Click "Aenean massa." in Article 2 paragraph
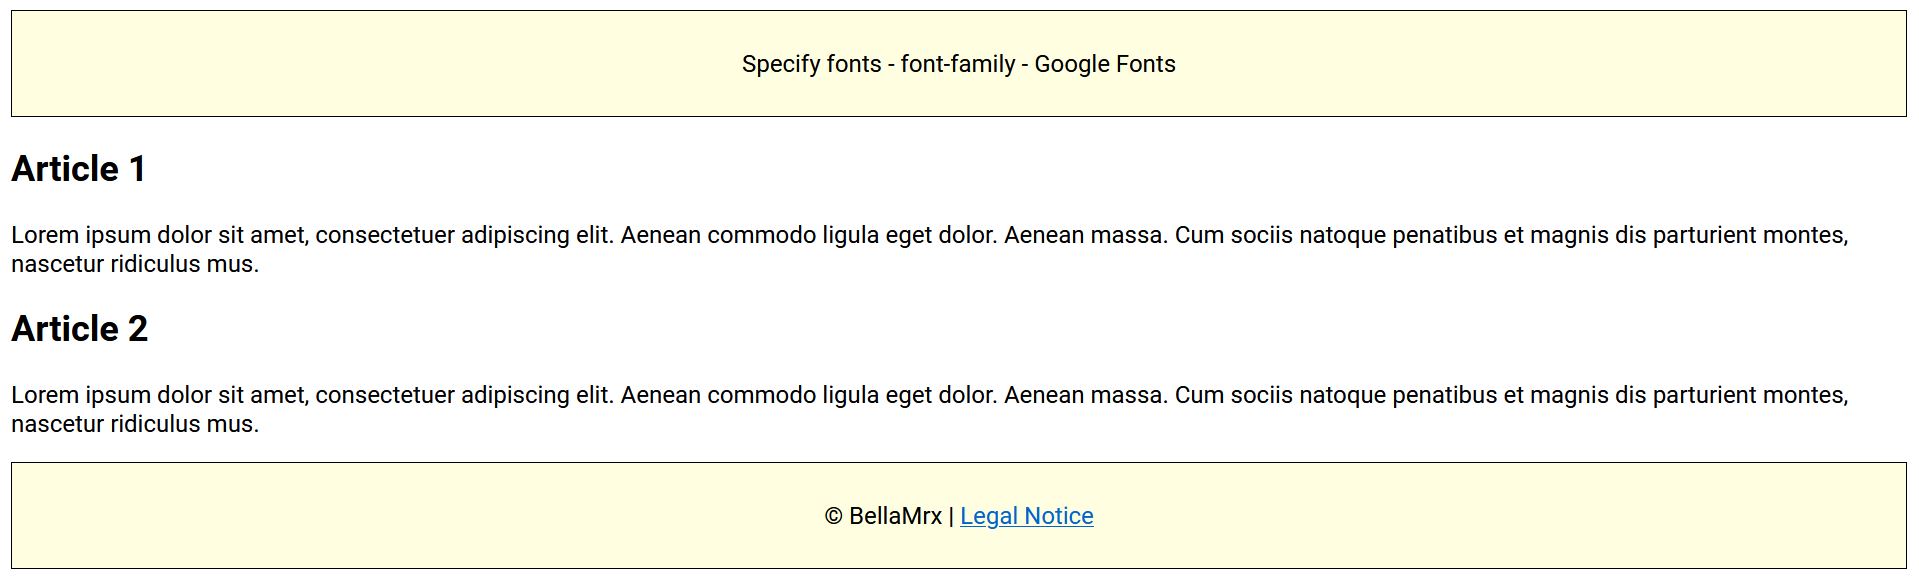Viewport: 1919px width, 584px height. coord(1085,395)
